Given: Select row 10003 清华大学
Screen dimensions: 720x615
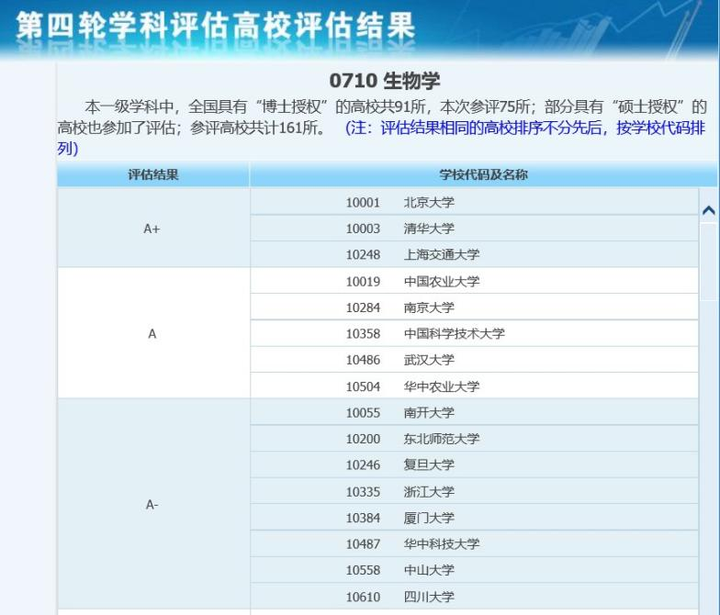Looking at the screenshot, I should [x=474, y=228].
